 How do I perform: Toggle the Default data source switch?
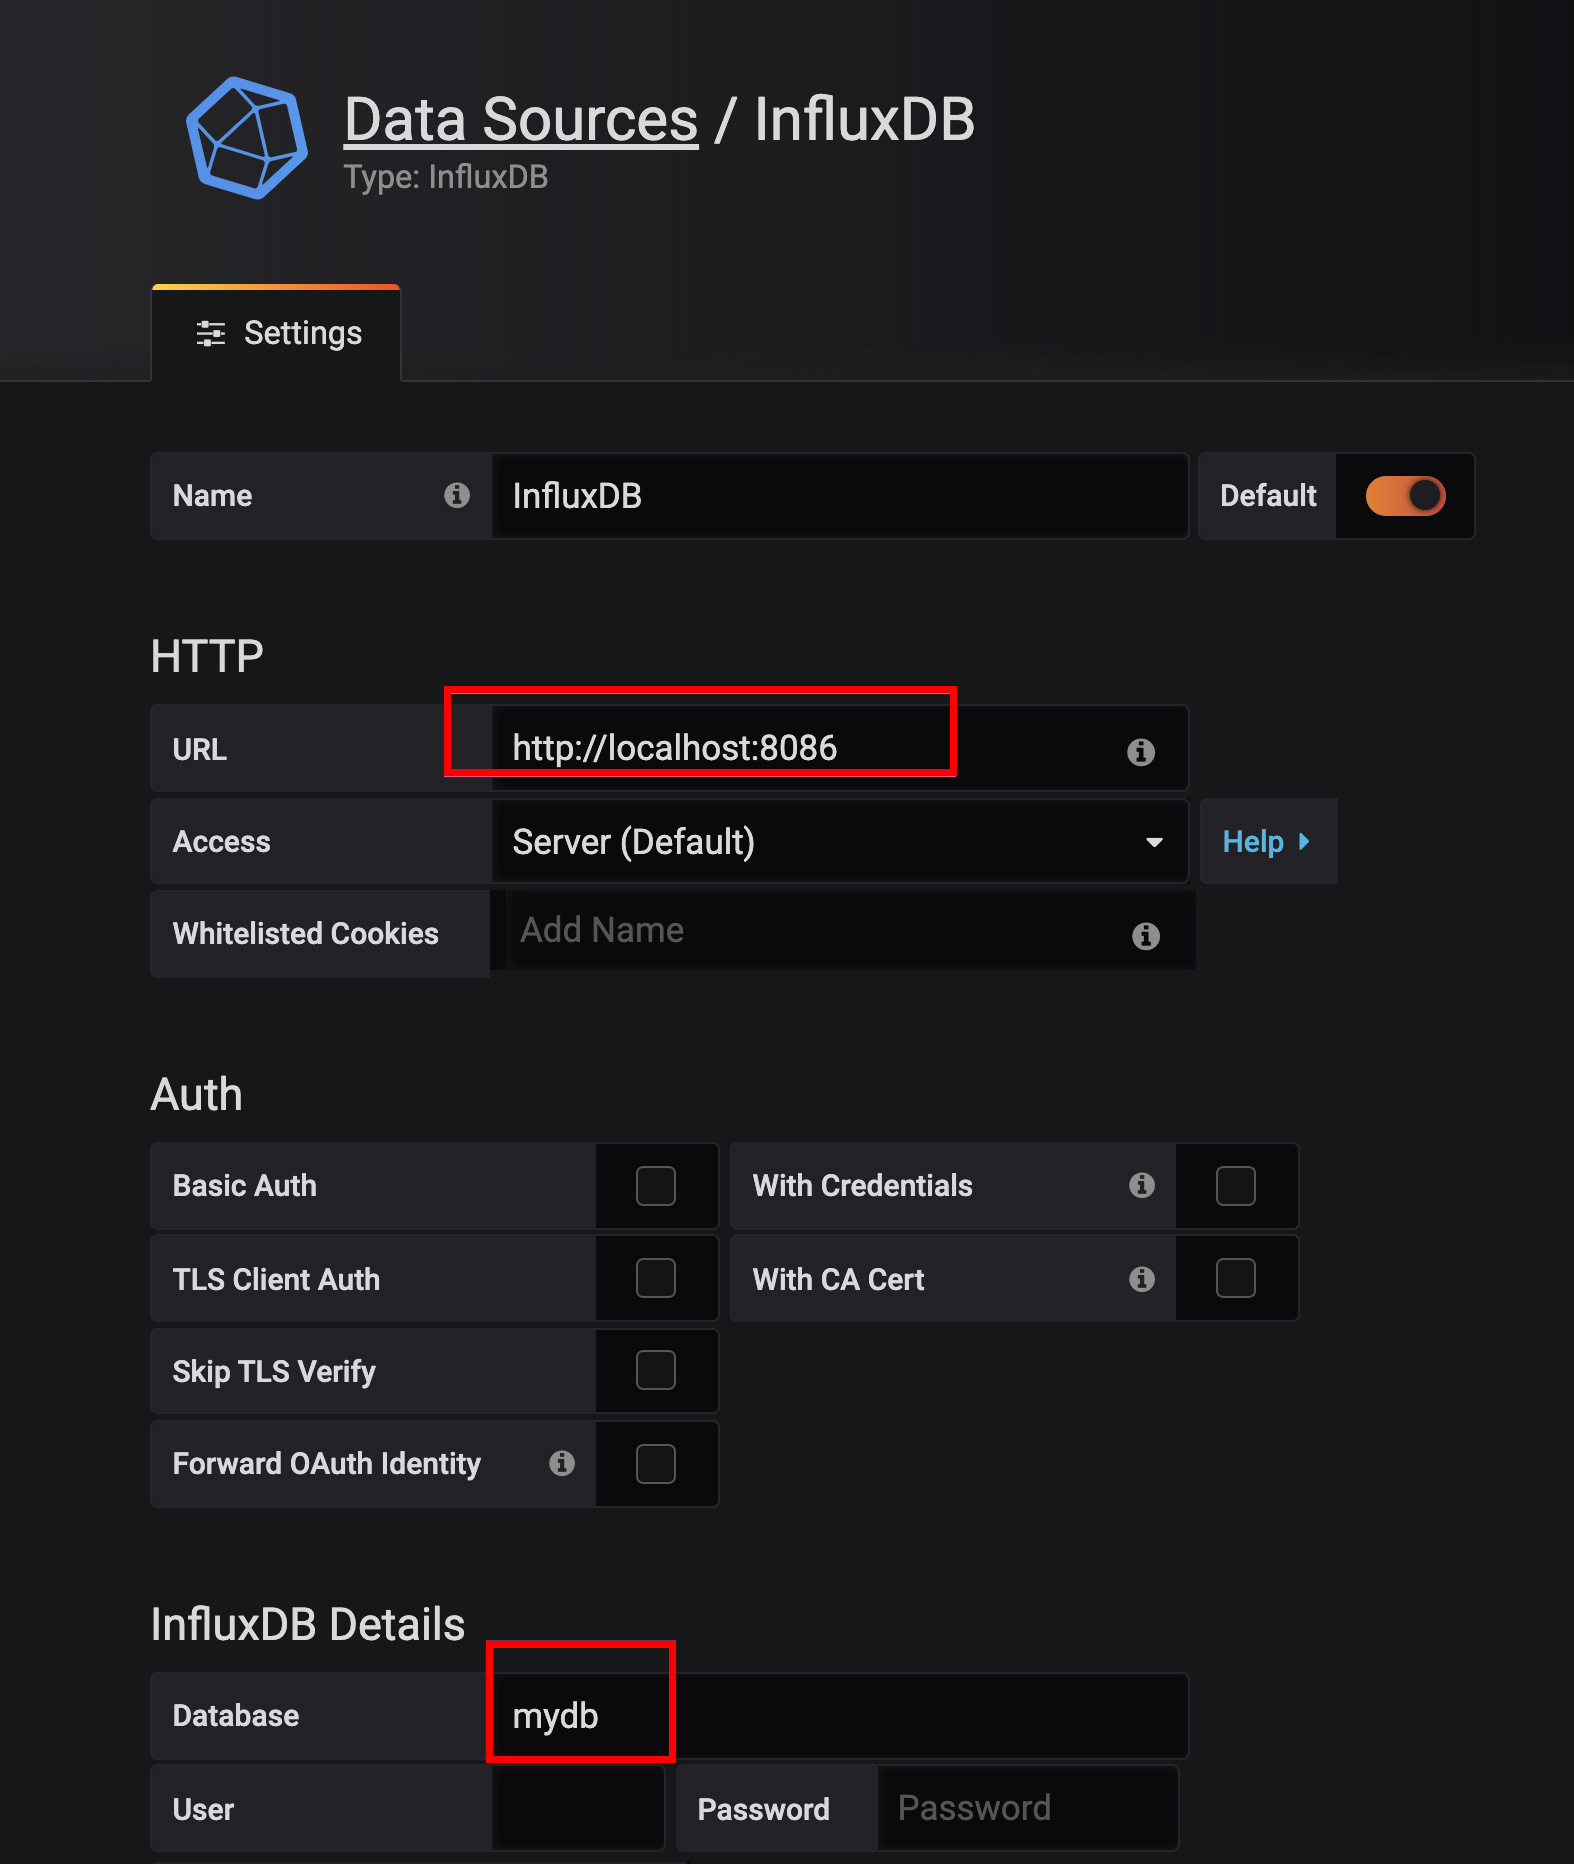click(1405, 496)
